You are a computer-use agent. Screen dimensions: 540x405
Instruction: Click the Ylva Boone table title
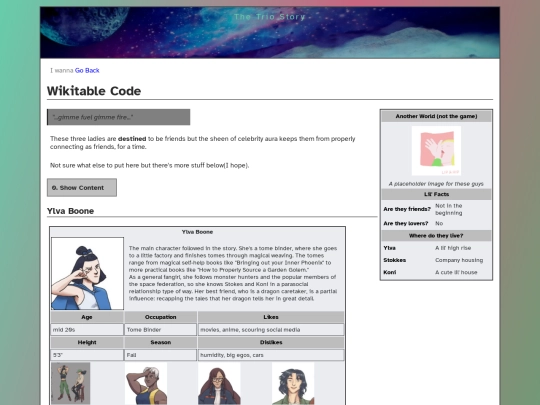pos(197,232)
